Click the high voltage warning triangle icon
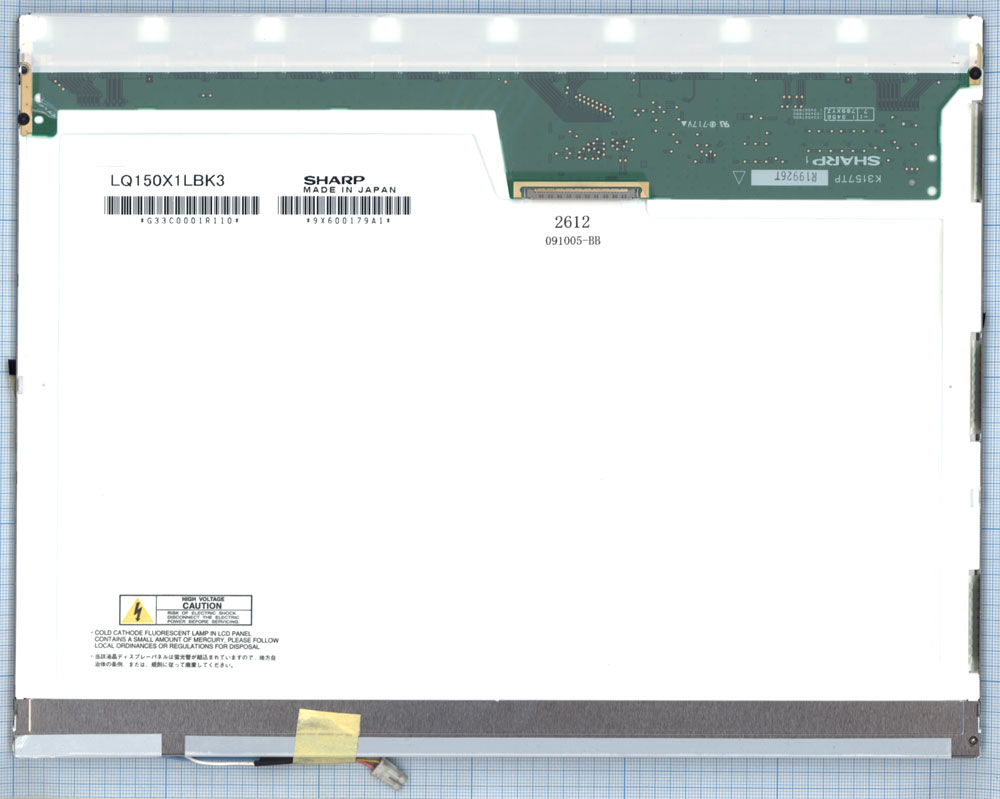Image resolution: width=1000 pixels, height=799 pixels. 137,611
